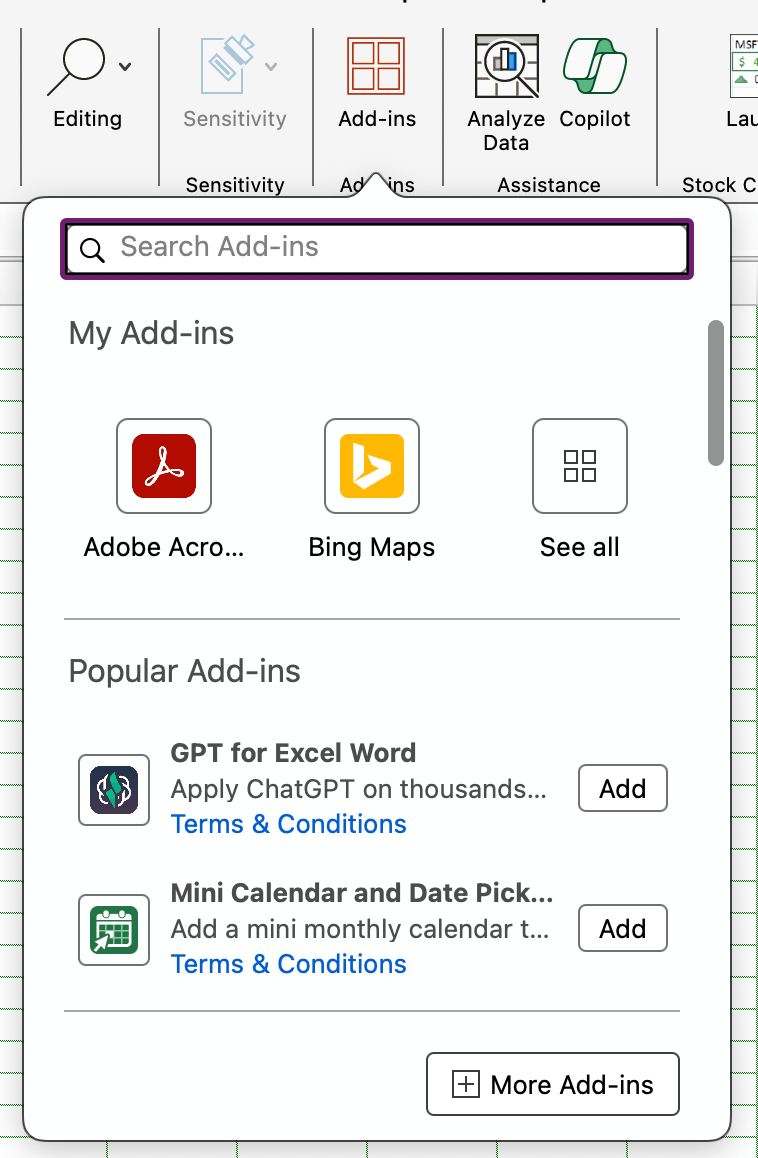
Task: Click the See all add-ins tile
Action: (580, 466)
